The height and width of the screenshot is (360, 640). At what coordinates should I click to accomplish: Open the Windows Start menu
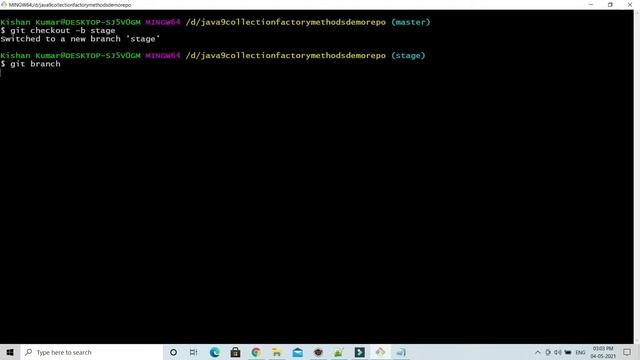[x=10, y=352]
